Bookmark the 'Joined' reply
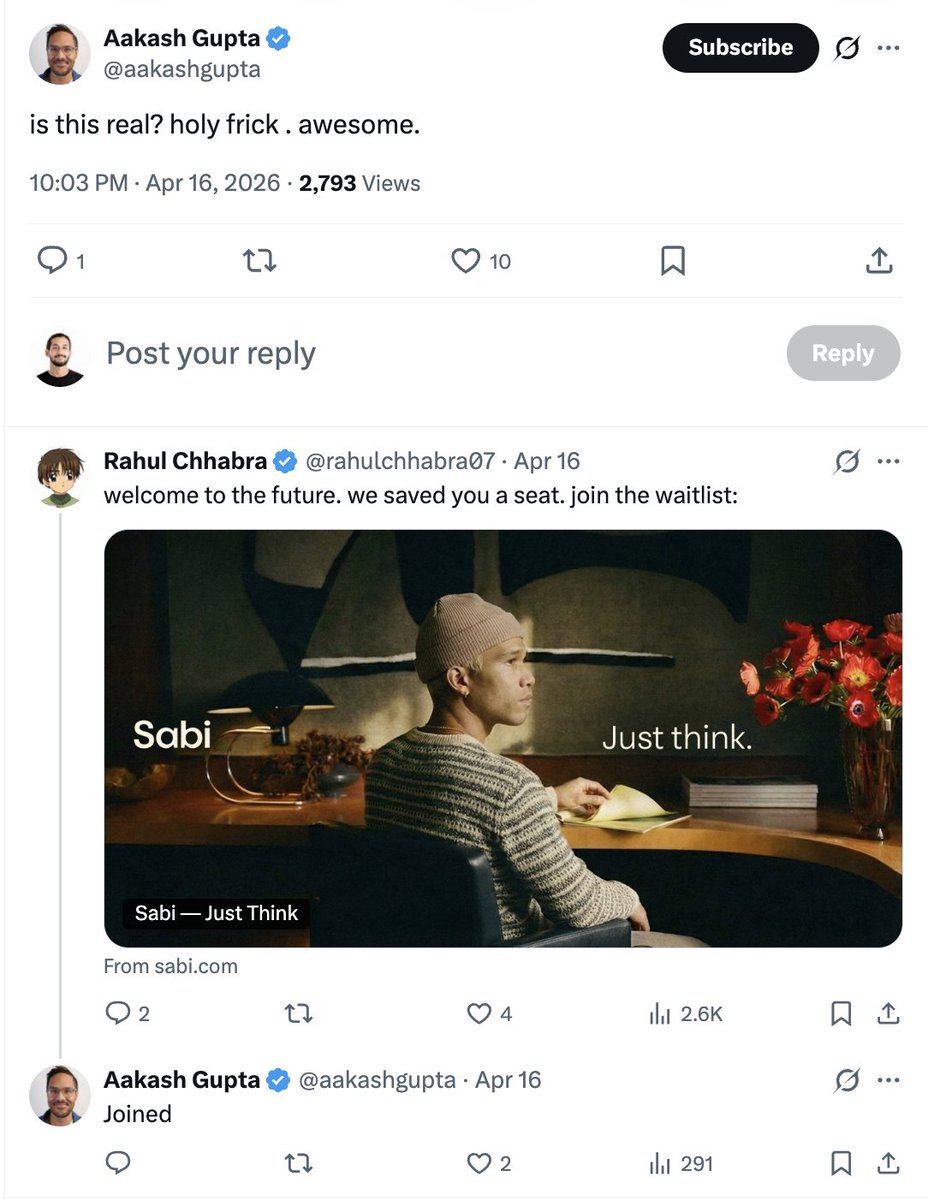Image resolution: width=928 pixels, height=1200 pixels. coord(841,1163)
